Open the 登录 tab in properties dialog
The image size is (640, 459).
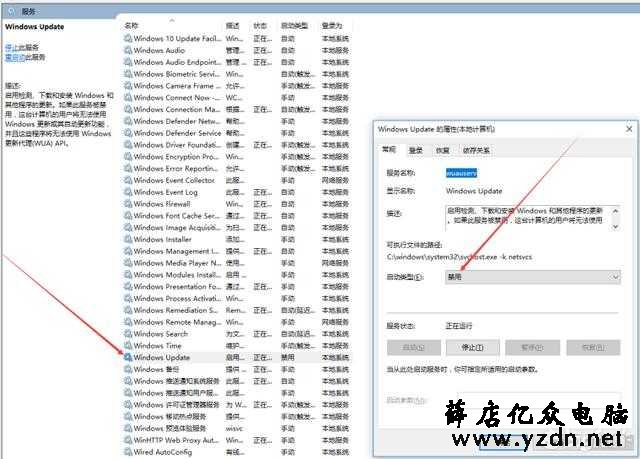coord(416,151)
